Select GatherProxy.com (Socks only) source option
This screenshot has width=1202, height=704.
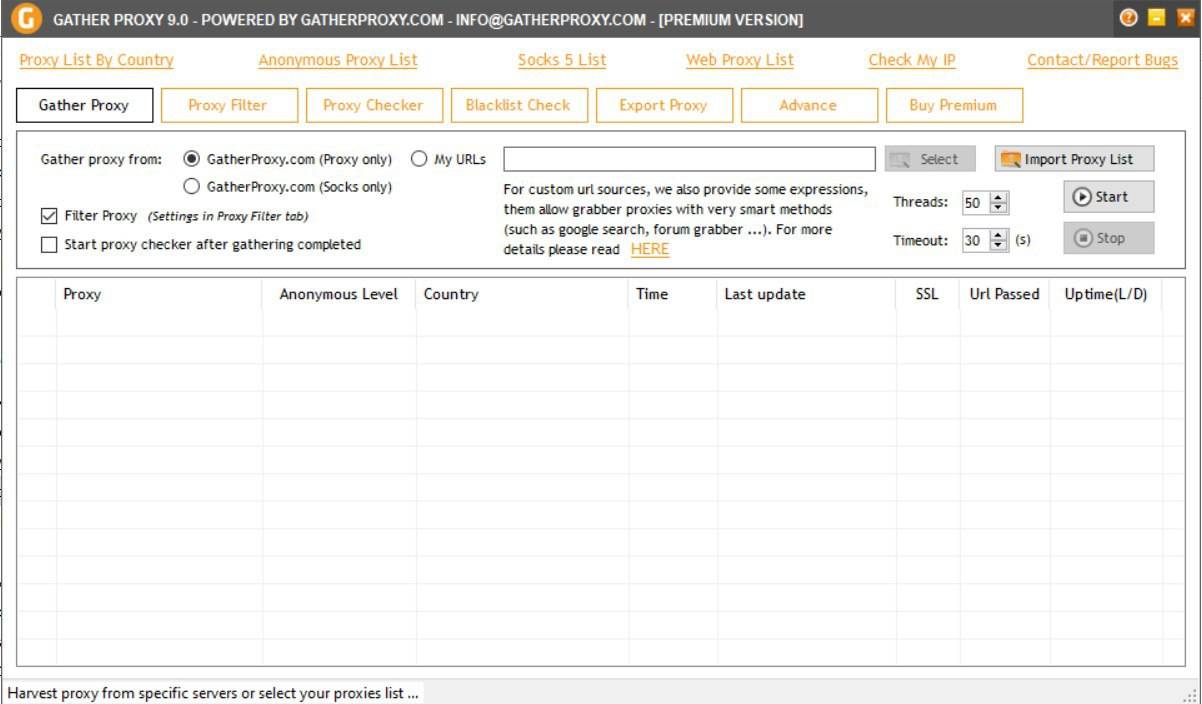pos(192,186)
